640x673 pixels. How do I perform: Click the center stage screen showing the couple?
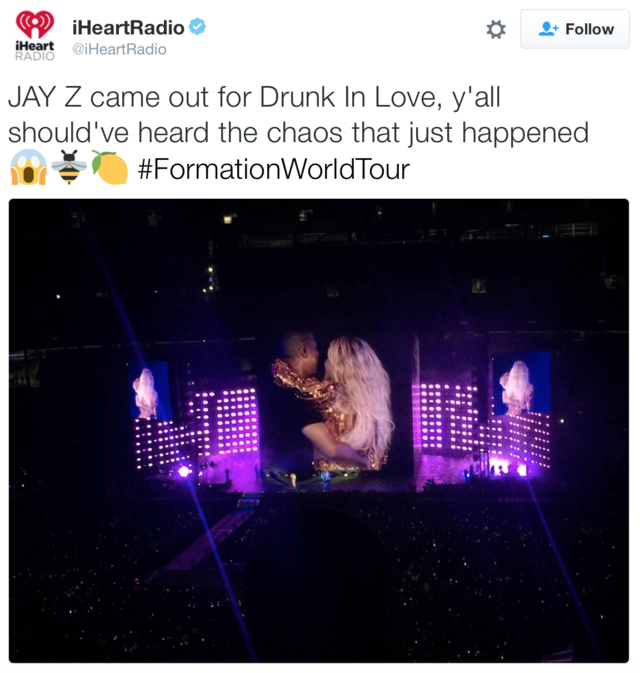(x=333, y=401)
